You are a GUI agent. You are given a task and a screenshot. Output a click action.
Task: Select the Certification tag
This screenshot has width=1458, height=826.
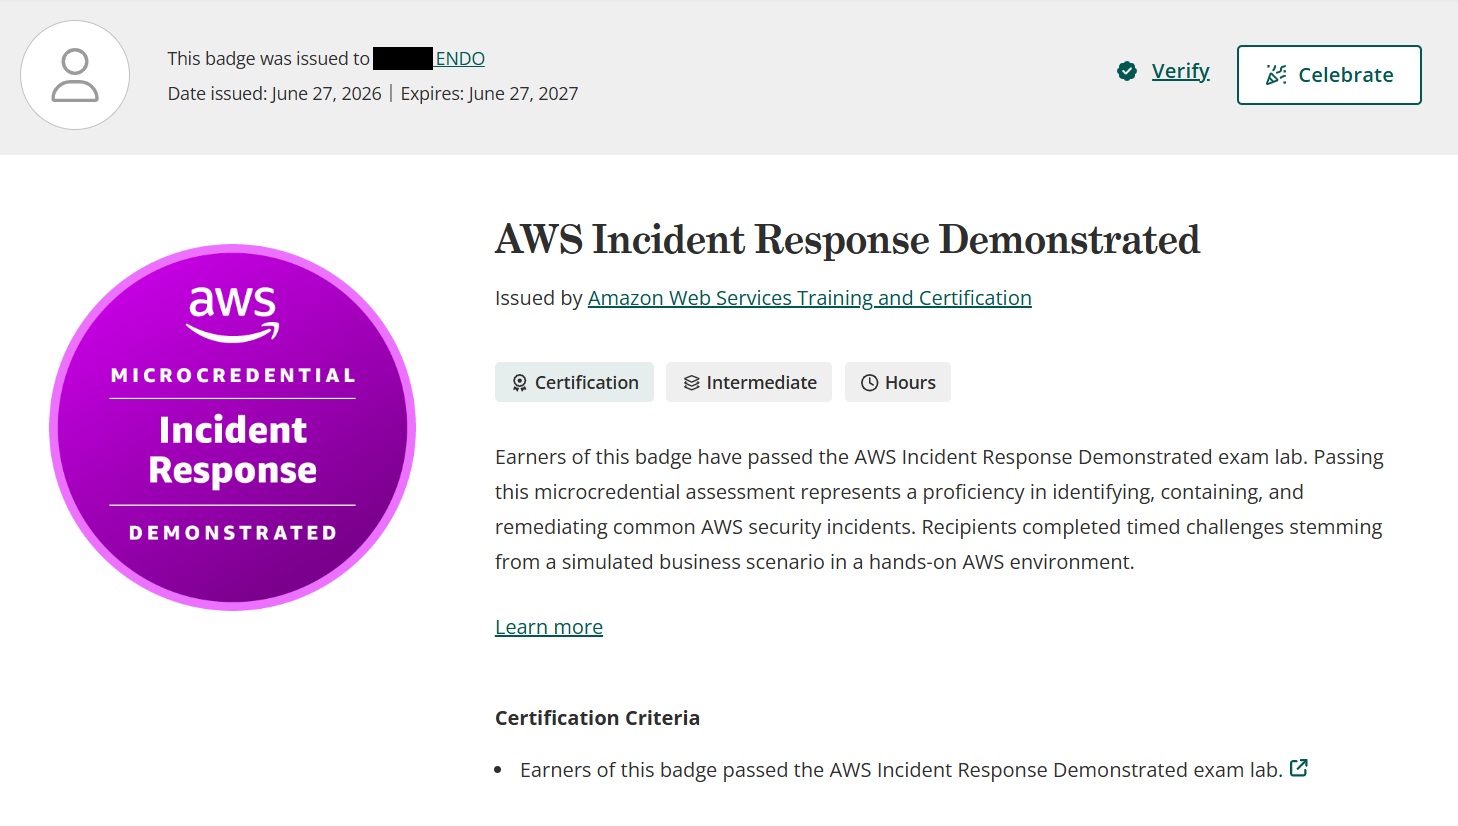pyautogui.click(x=574, y=382)
